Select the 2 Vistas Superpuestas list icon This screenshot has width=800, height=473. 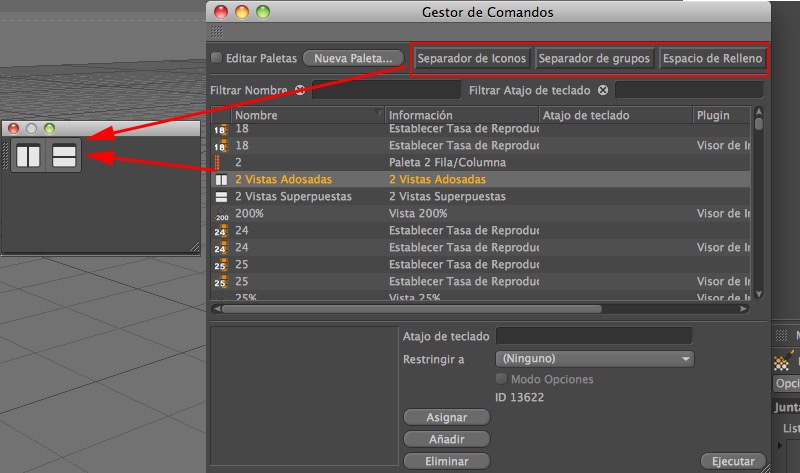point(221,197)
